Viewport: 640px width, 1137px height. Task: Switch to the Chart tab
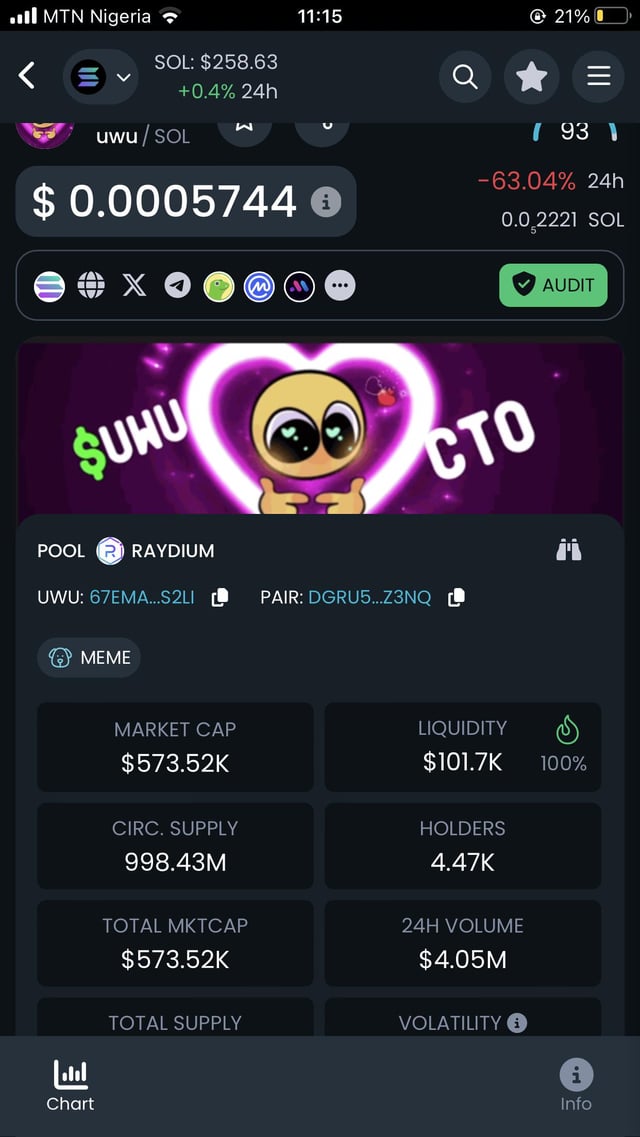[x=70, y=1086]
